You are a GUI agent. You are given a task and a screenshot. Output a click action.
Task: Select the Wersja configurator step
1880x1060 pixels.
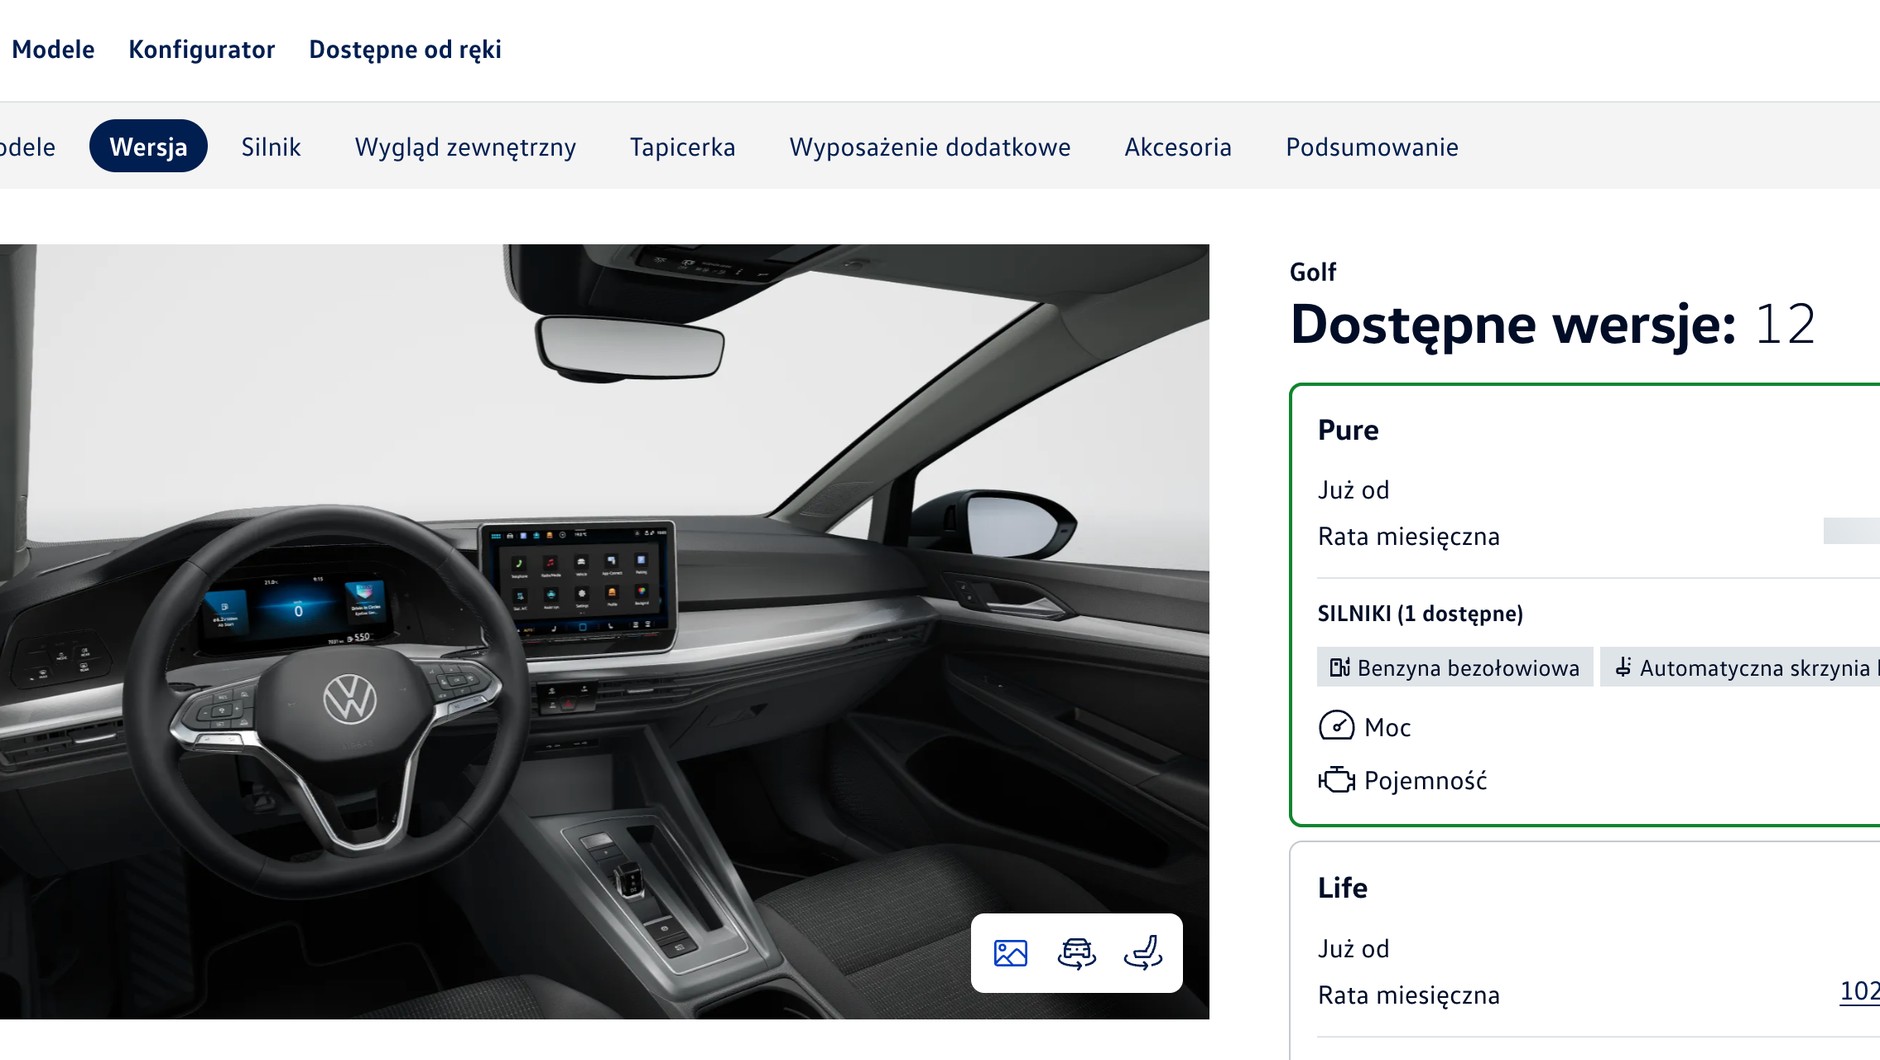coord(148,146)
